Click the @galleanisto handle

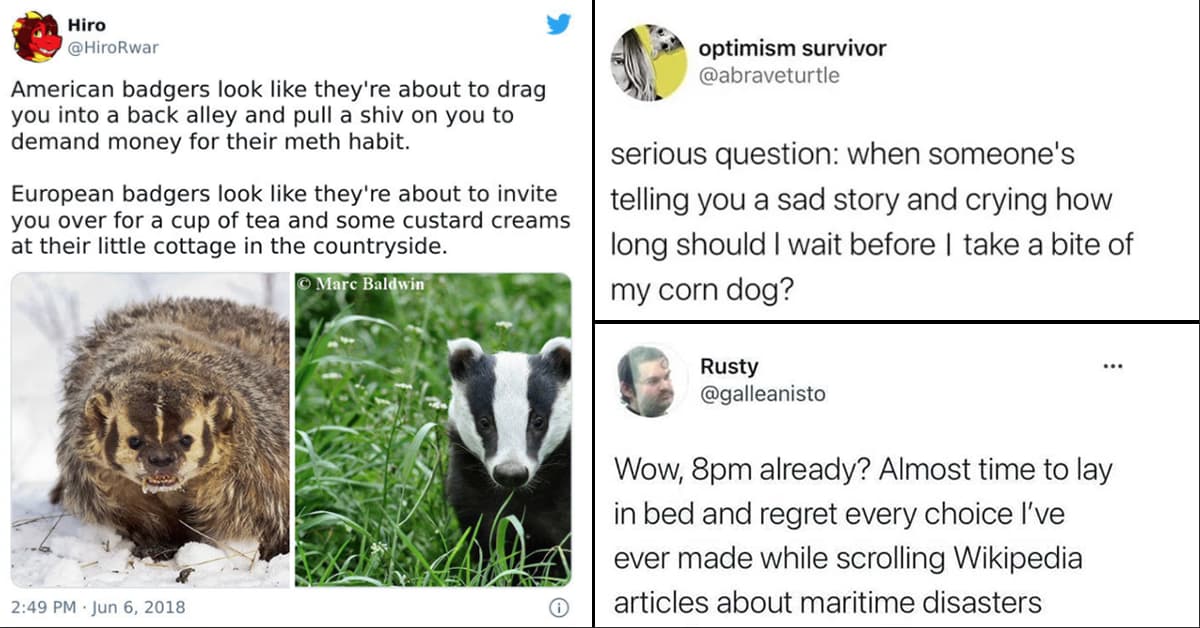(x=763, y=394)
